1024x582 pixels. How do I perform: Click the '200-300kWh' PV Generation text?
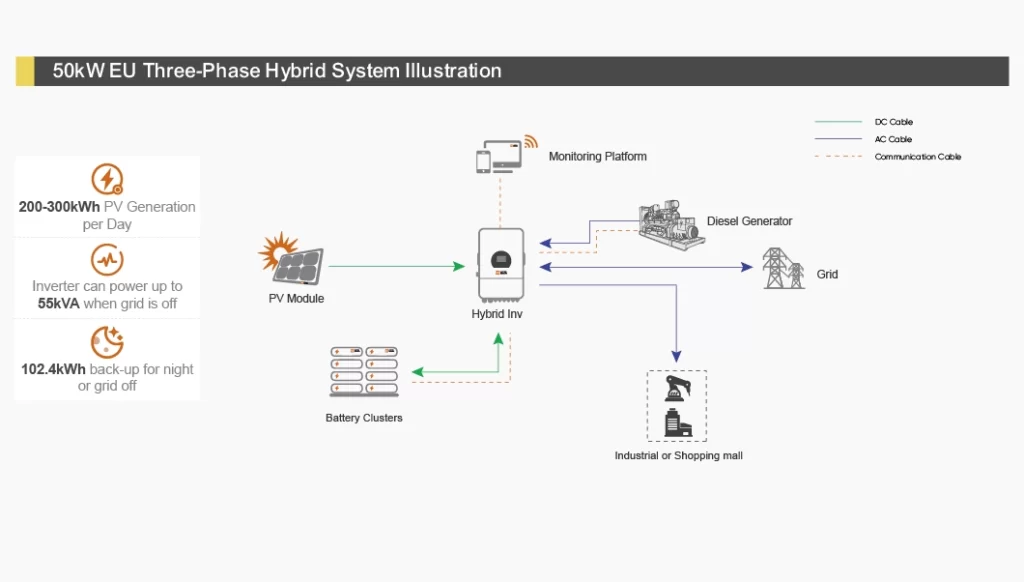click(59, 207)
